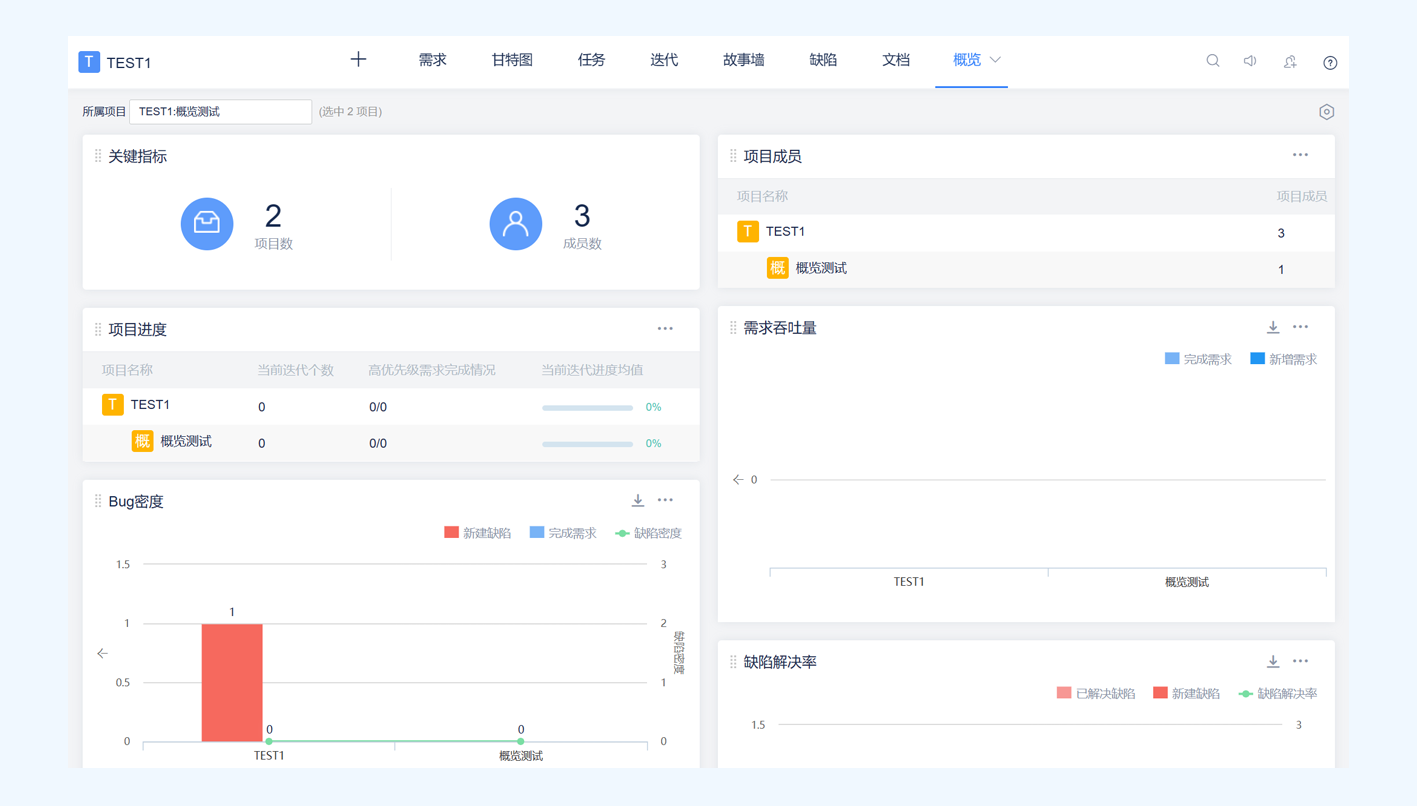Open more options for 项目进度 panel
The width and height of the screenshot is (1417, 806).
click(x=665, y=329)
